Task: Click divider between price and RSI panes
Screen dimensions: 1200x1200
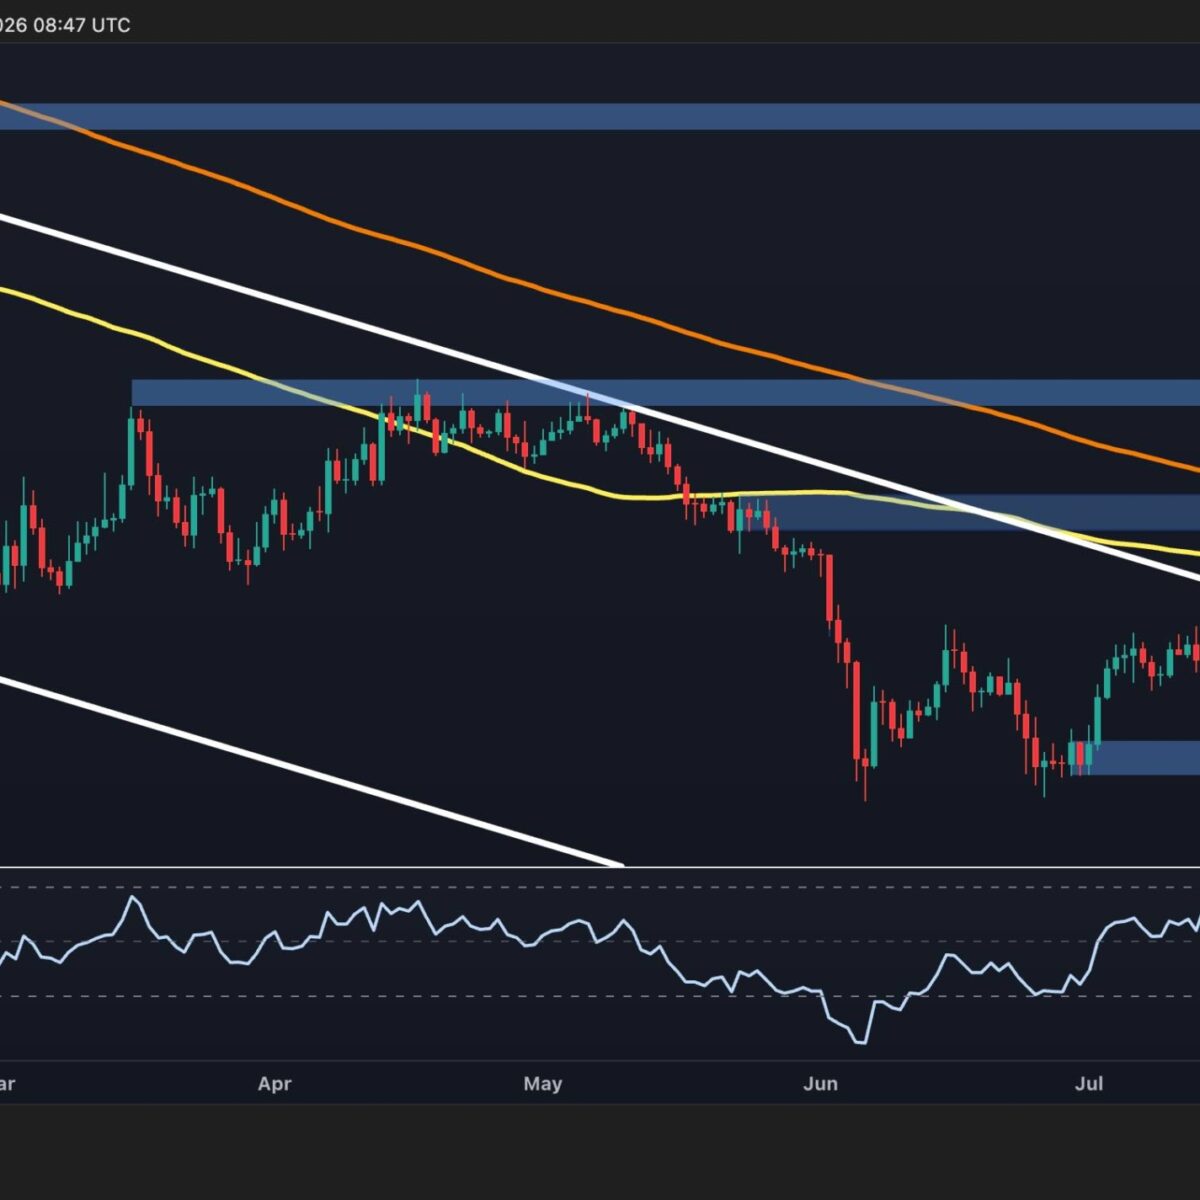Action: point(600,867)
